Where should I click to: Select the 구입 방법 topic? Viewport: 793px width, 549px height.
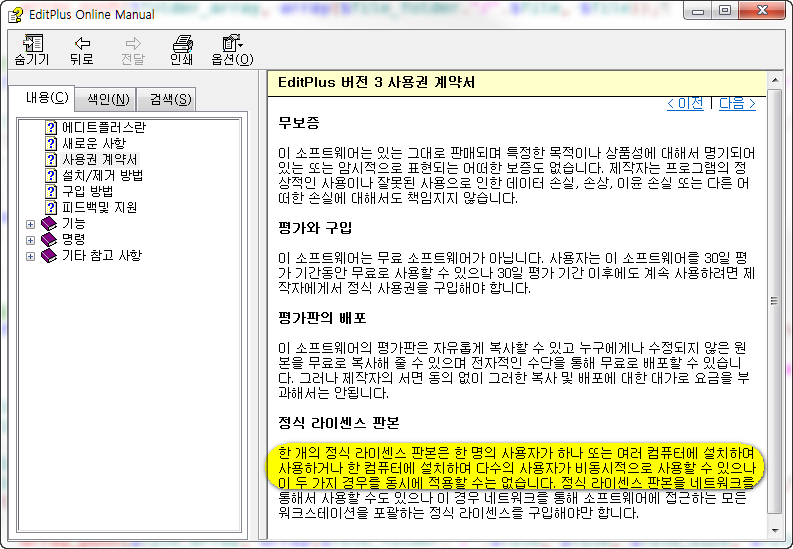tap(87, 192)
